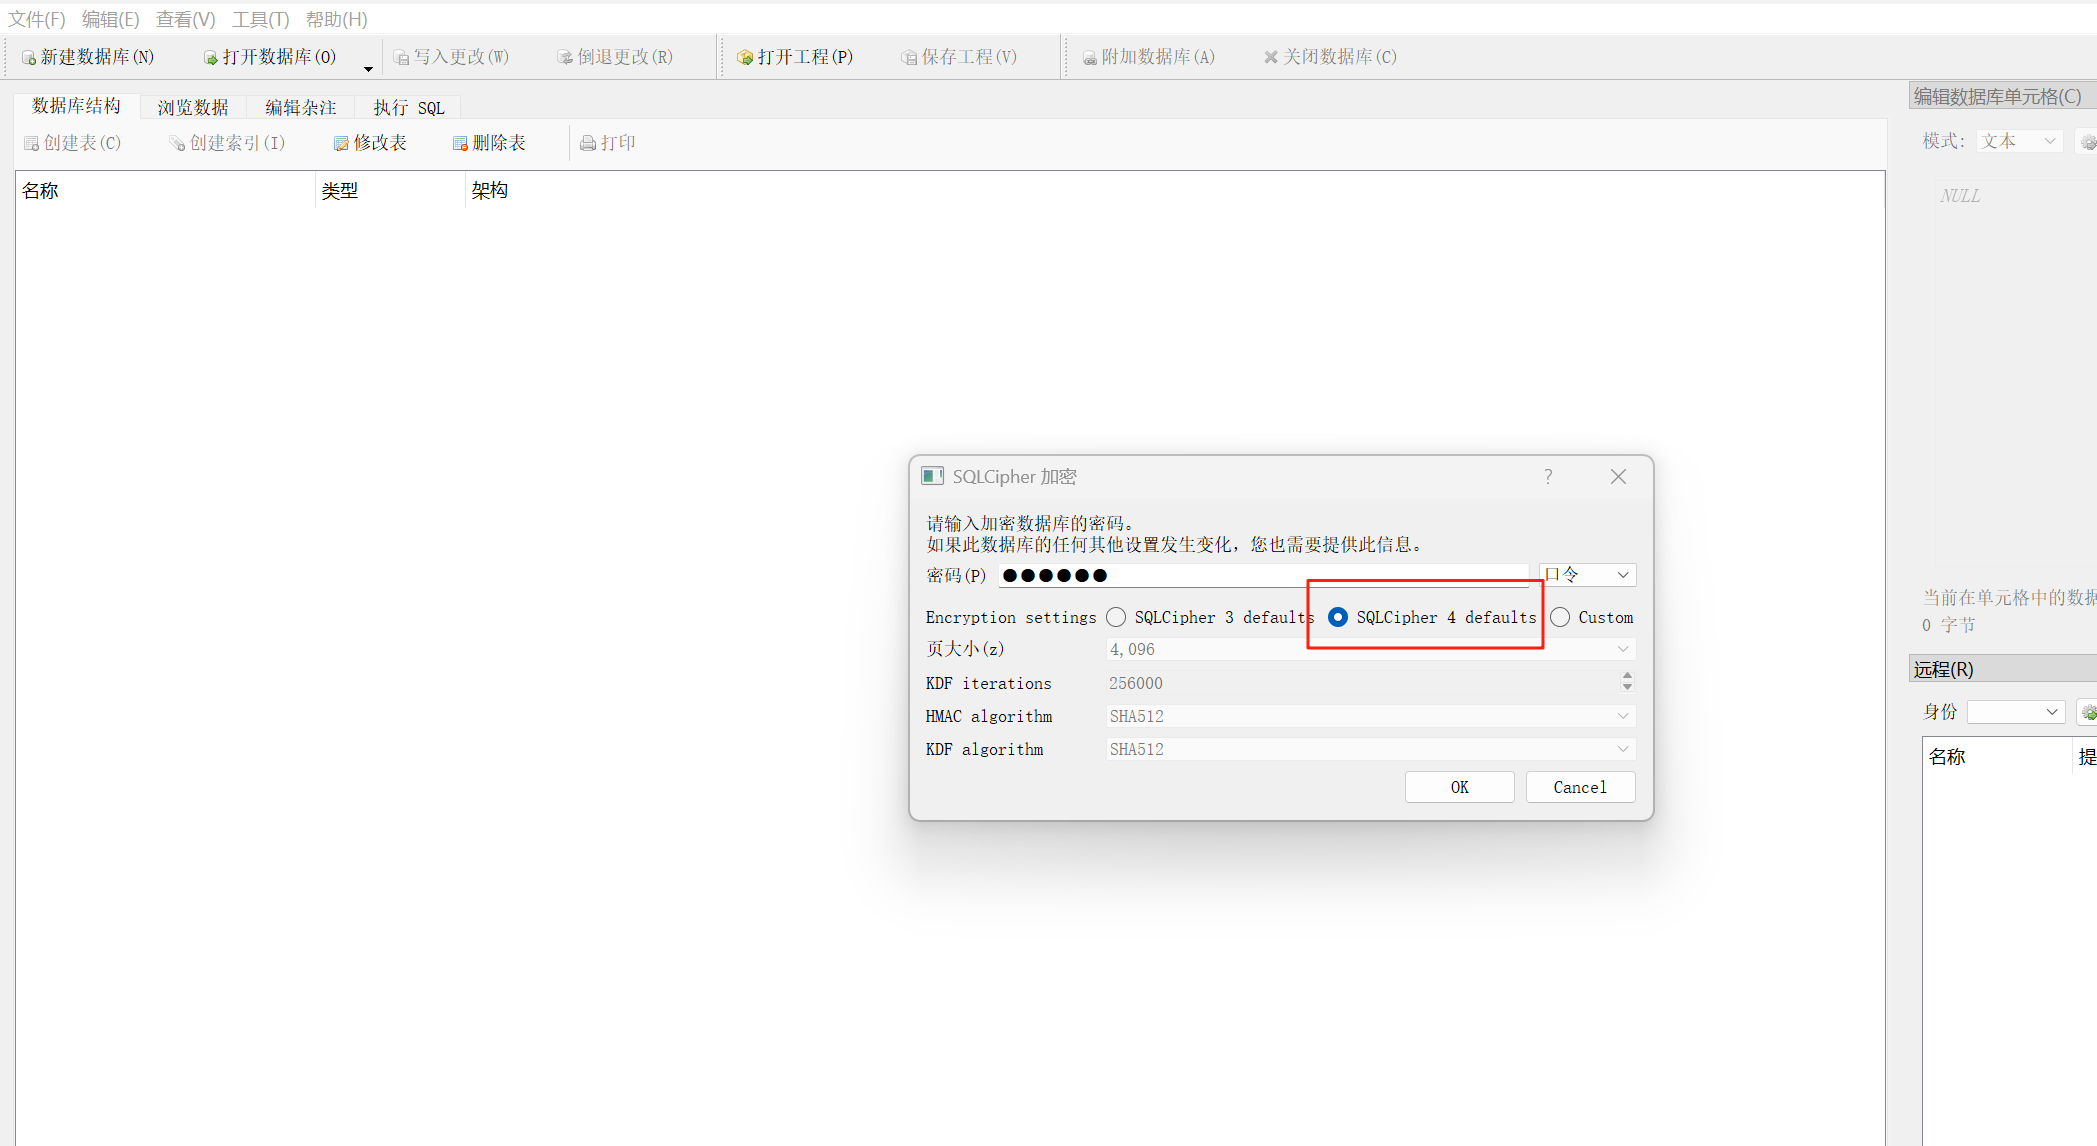The height and width of the screenshot is (1146, 2097).
Task: Click Create Index (创建索引) icon
Action: (177, 144)
